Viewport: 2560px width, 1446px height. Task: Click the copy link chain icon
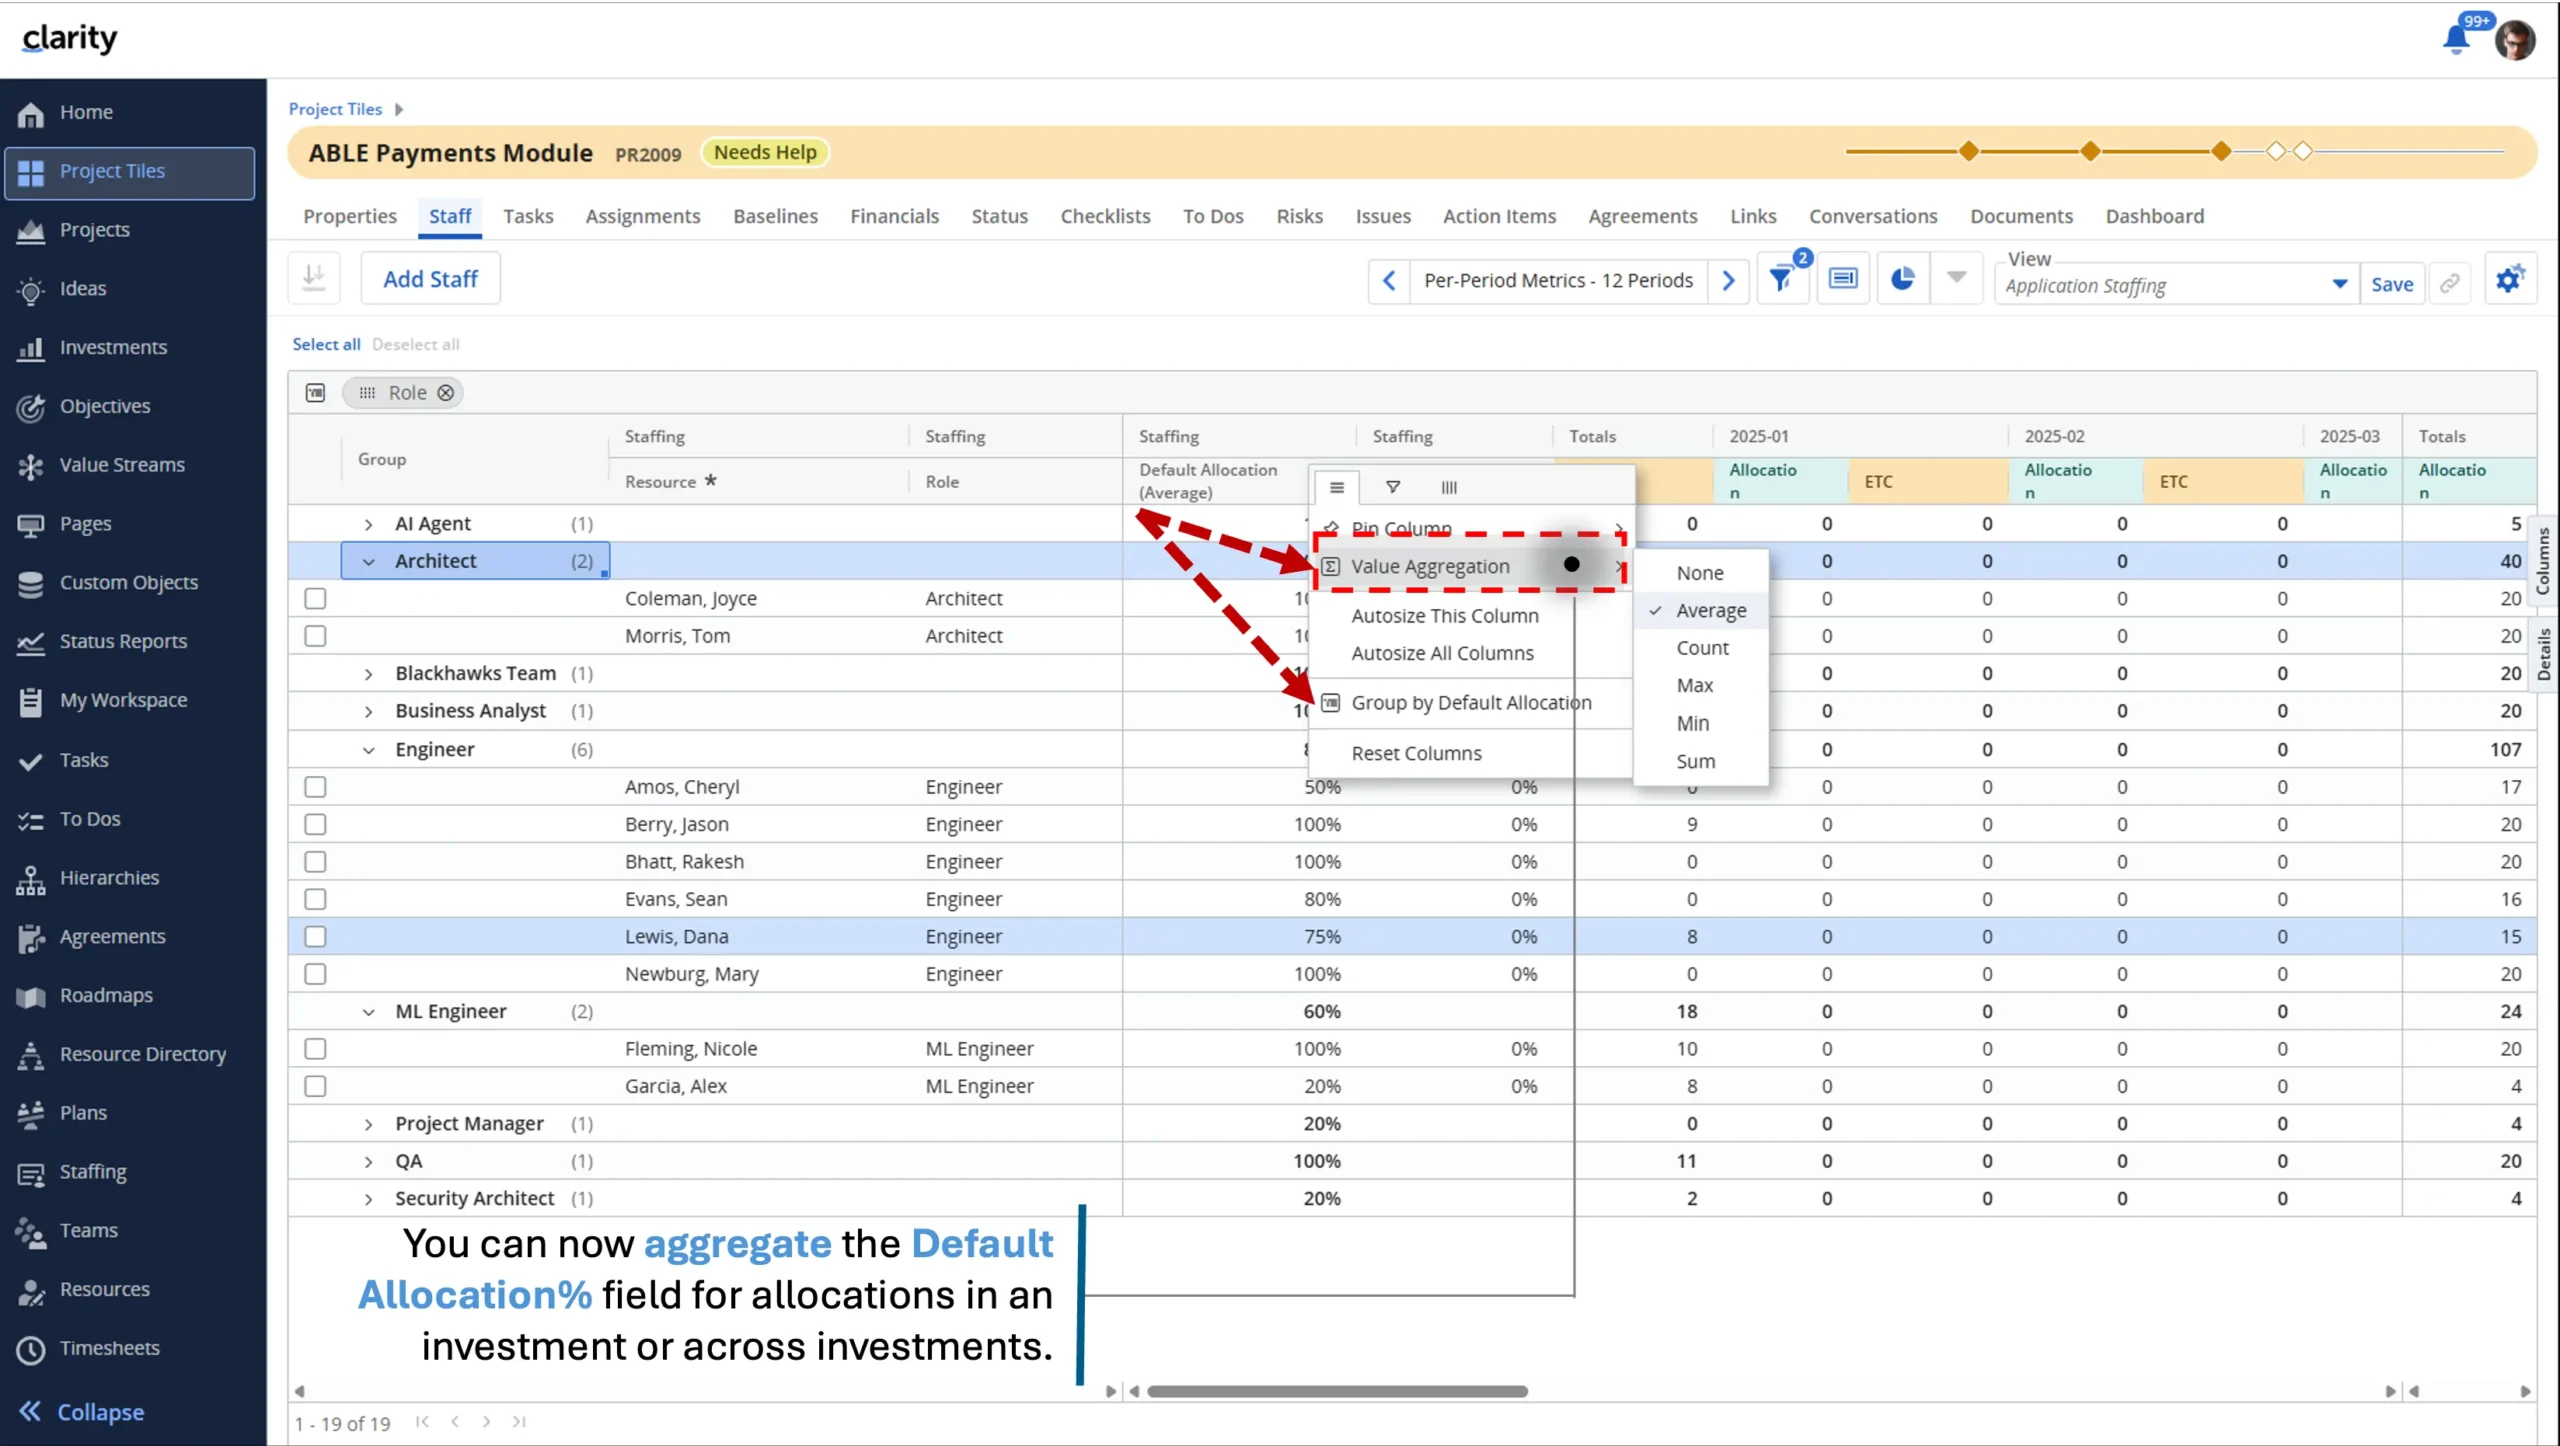[2449, 284]
